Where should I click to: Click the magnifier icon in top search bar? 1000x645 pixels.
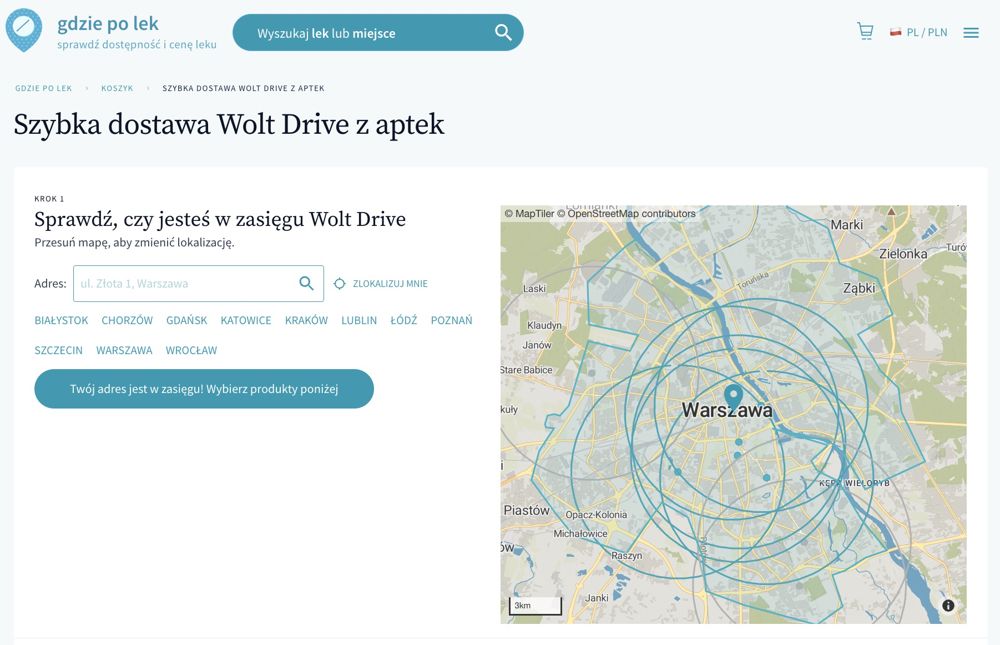pyautogui.click(x=503, y=33)
